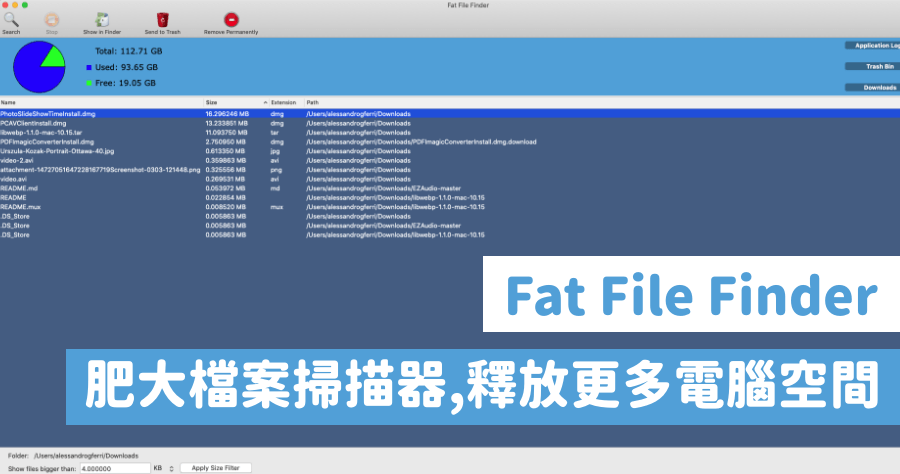
Task: Click the 'Show files bigger than' input field
Action: tap(115, 468)
